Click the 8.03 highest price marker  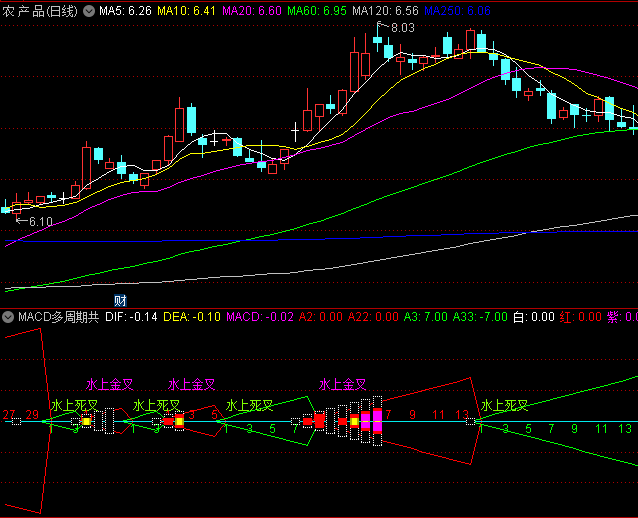click(x=401, y=27)
